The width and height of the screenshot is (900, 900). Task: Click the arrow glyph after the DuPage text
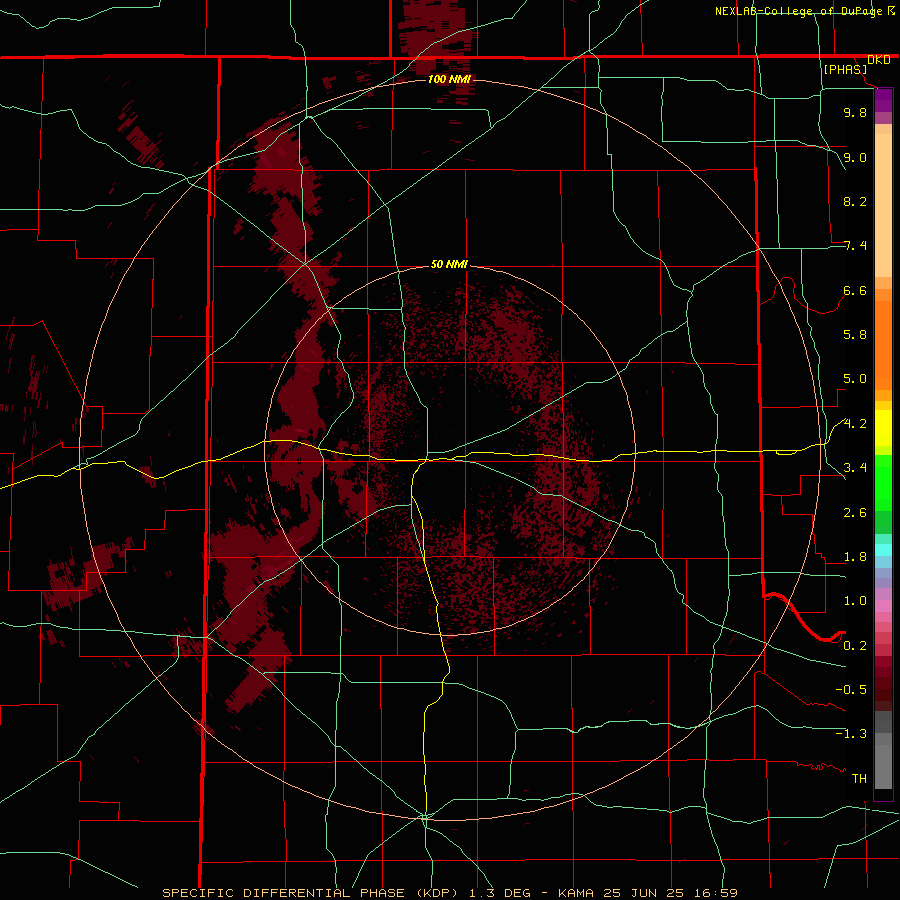pyautogui.click(x=891, y=11)
